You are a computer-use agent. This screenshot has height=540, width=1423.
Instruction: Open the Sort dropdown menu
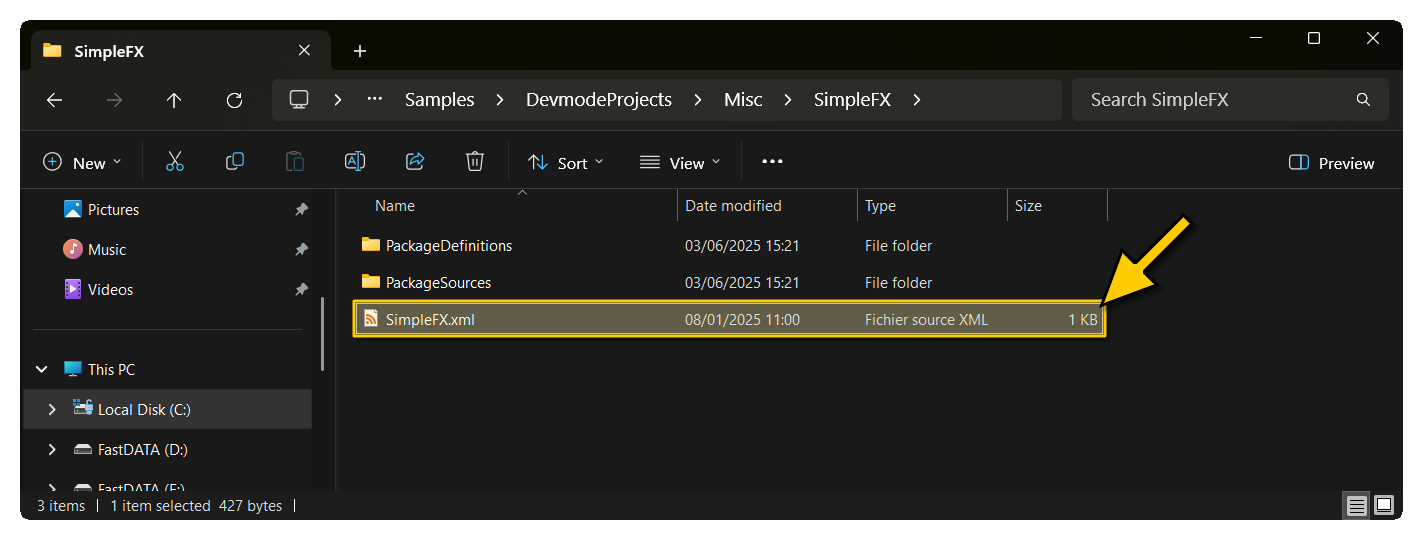point(566,163)
